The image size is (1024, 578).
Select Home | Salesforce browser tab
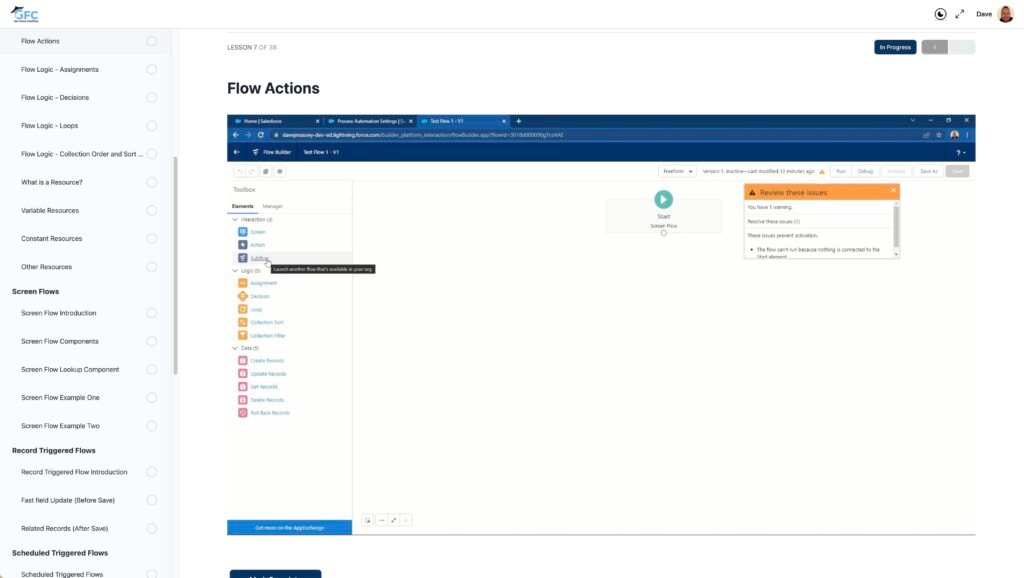point(277,121)
